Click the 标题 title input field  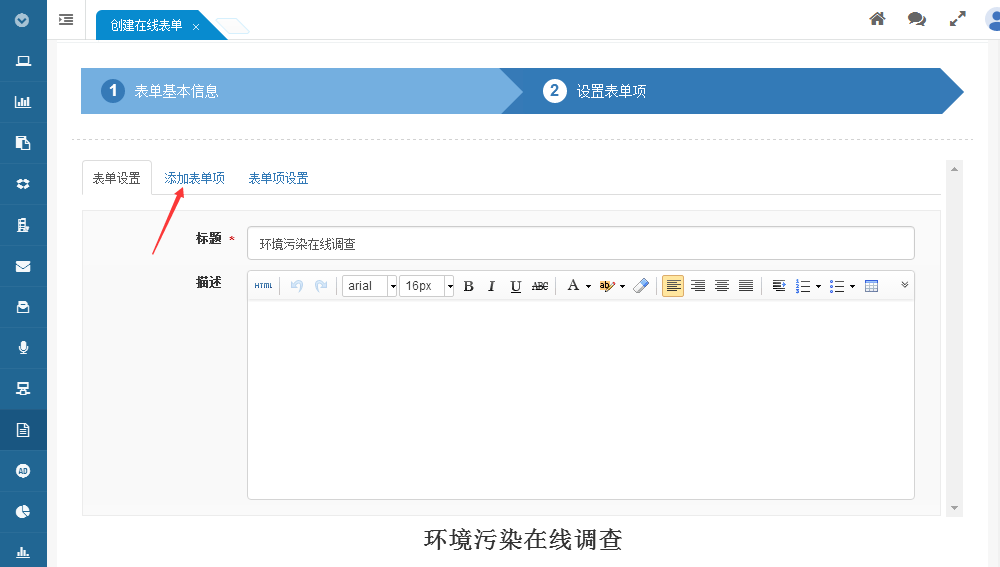(x=580, y=243)
